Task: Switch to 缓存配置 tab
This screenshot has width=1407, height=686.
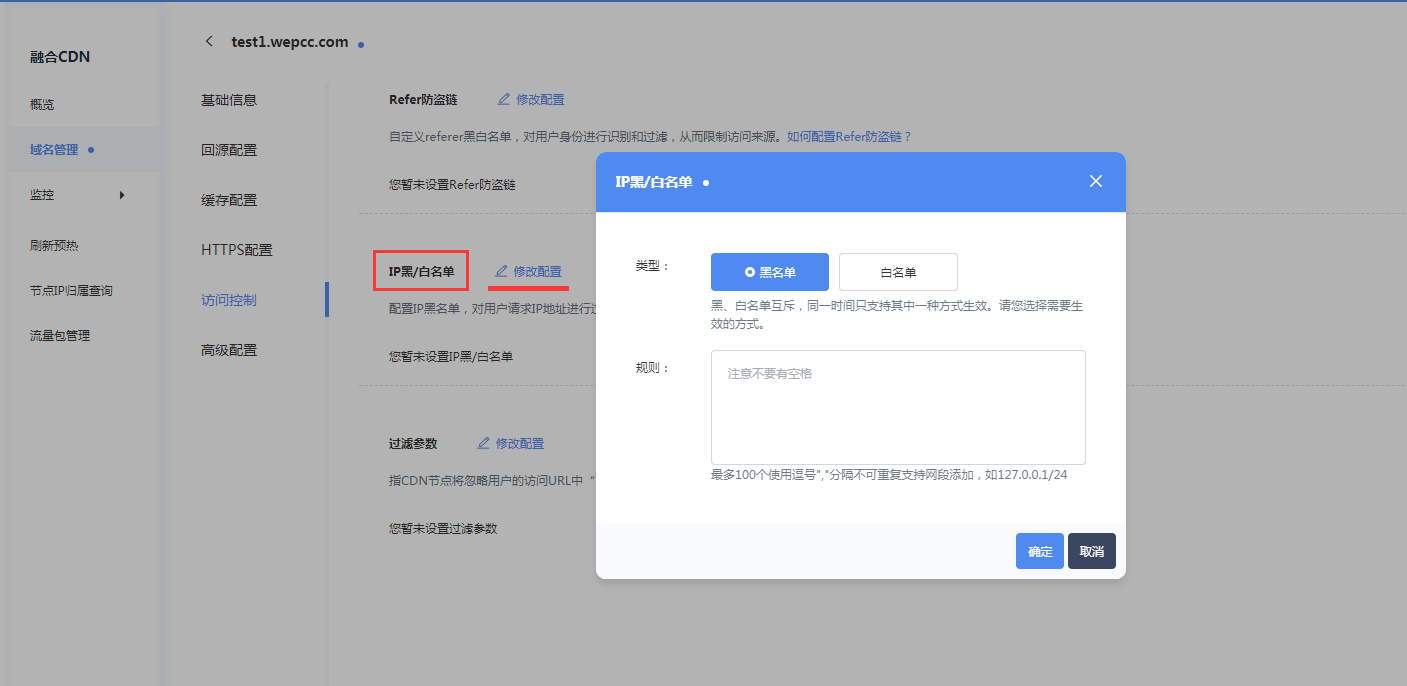Action: pyautogui.click(x=229, y=200)
